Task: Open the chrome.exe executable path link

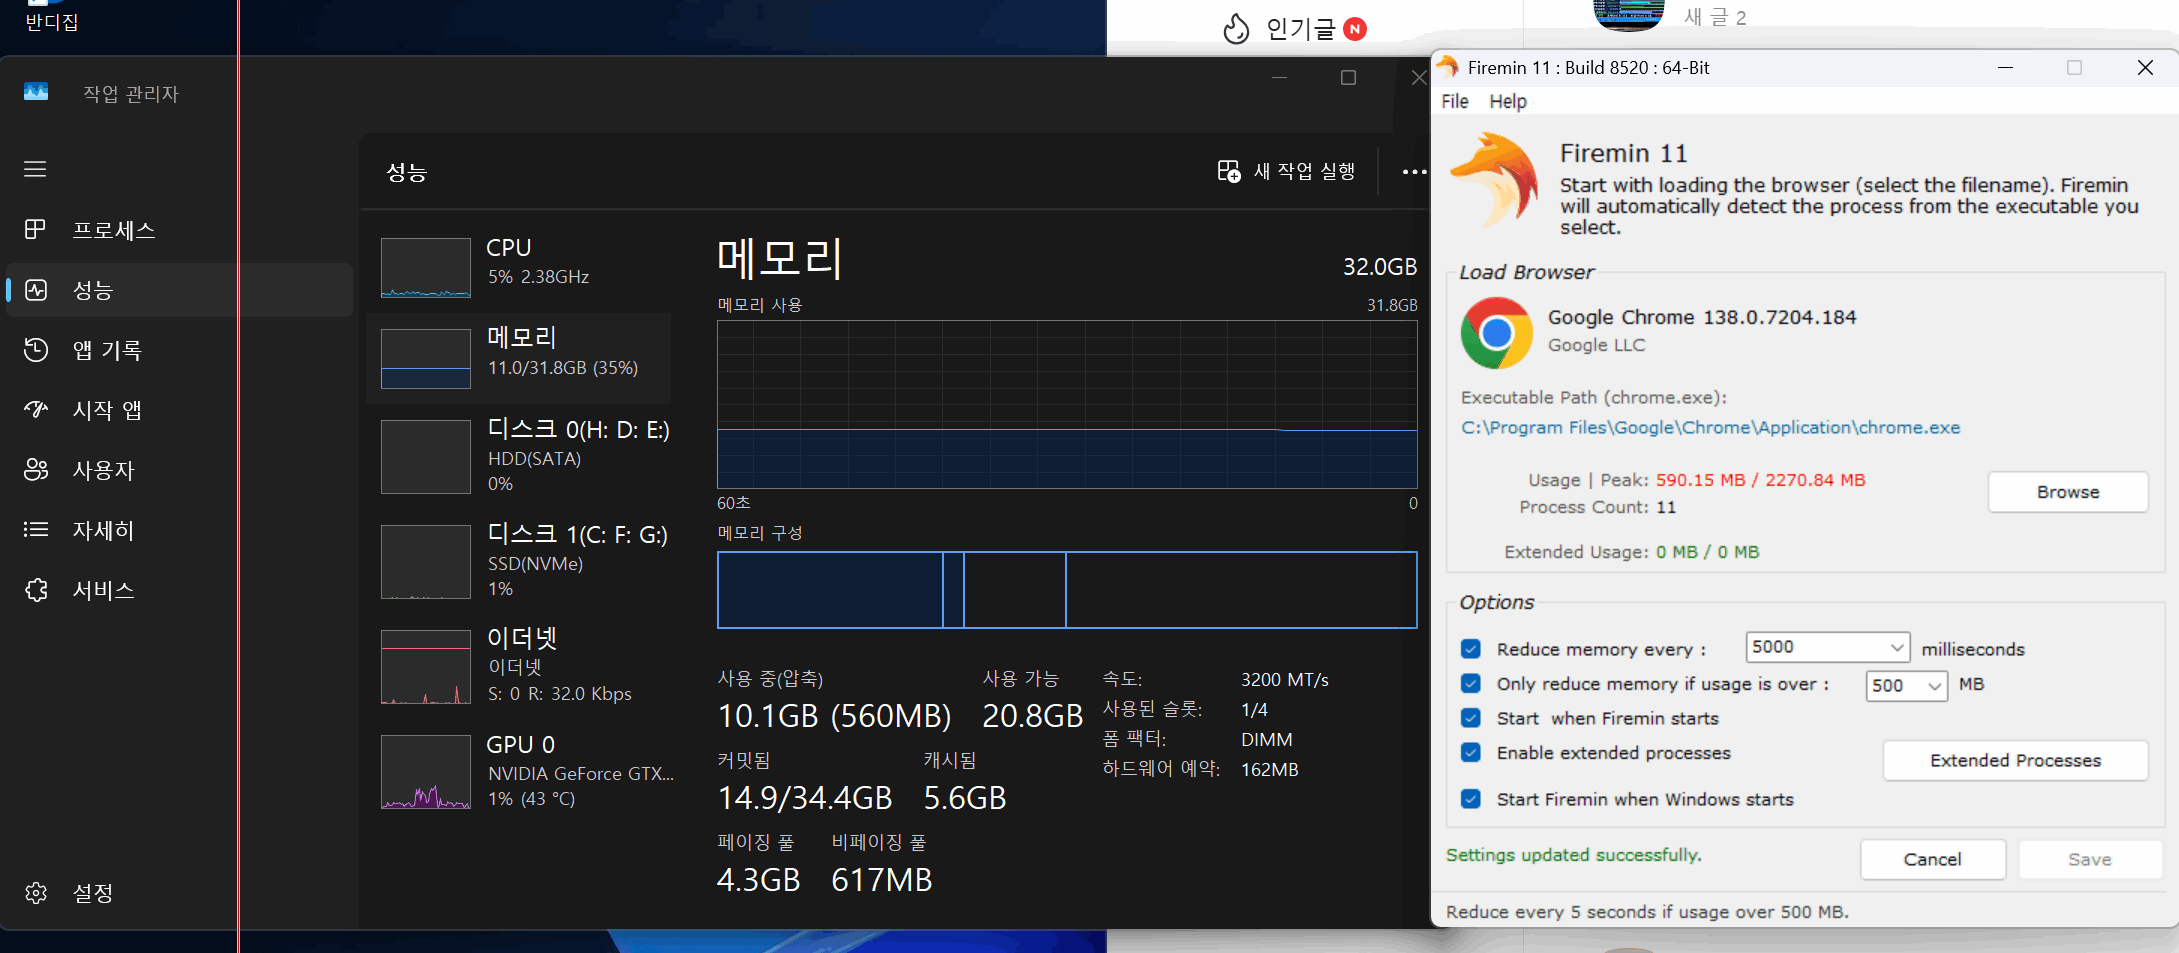Action: click(x=1710, y=427)
